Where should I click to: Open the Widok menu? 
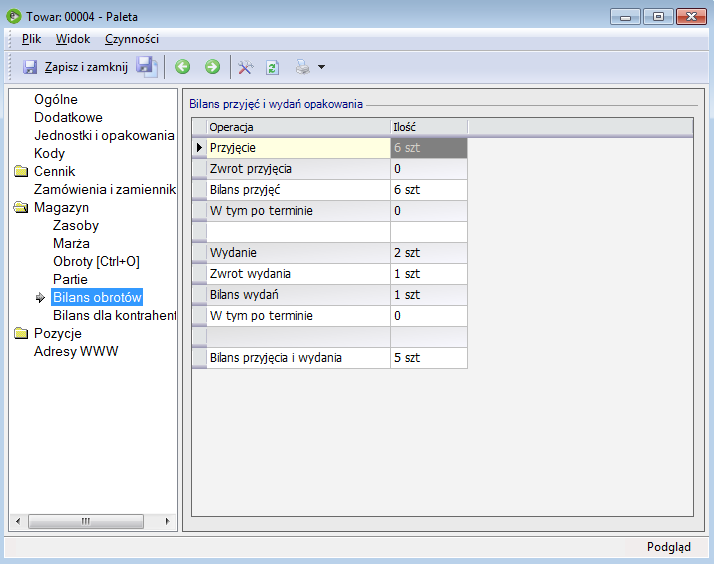tap(73, 39)
